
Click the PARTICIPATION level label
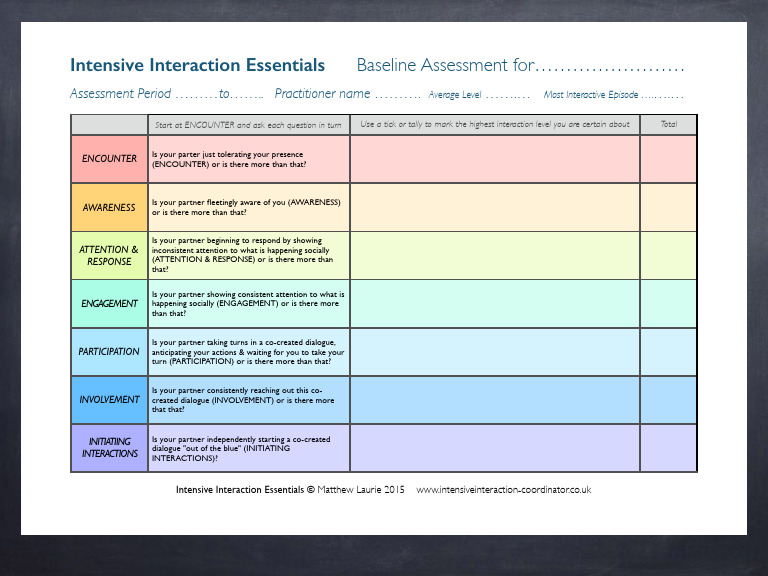tap(109, 352)
